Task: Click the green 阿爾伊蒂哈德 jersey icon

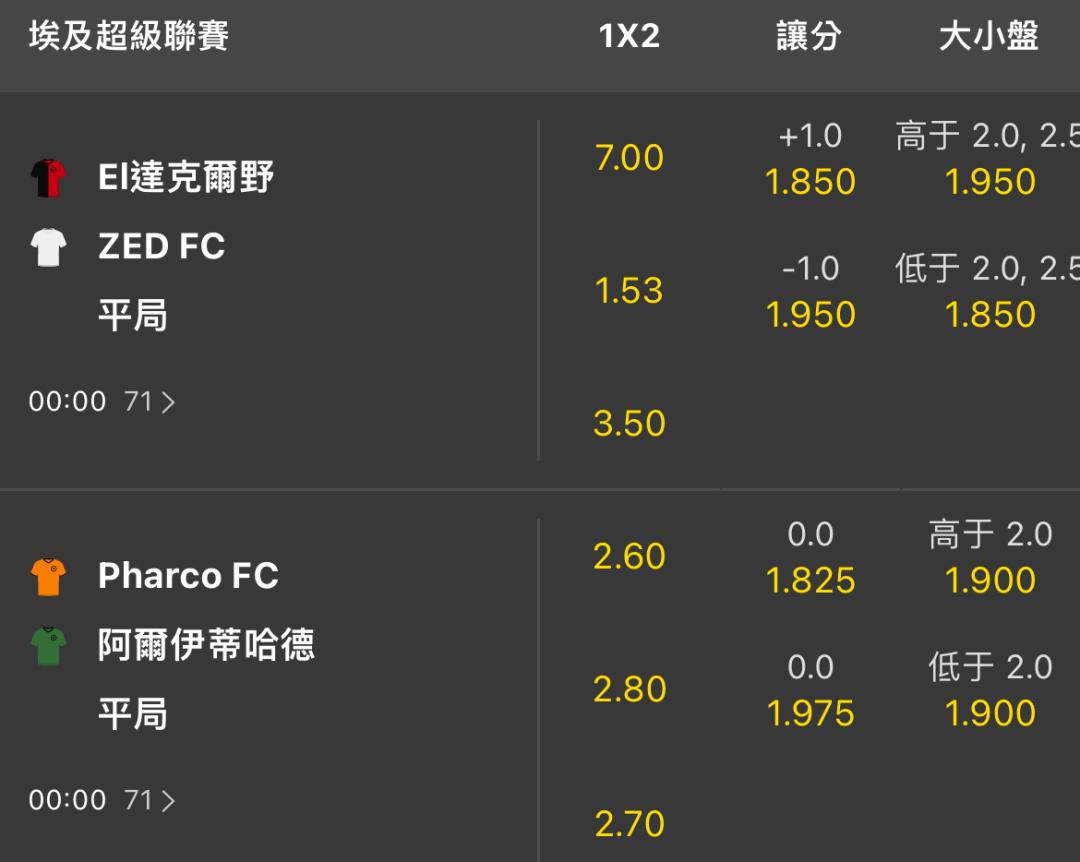Action: 48,645
